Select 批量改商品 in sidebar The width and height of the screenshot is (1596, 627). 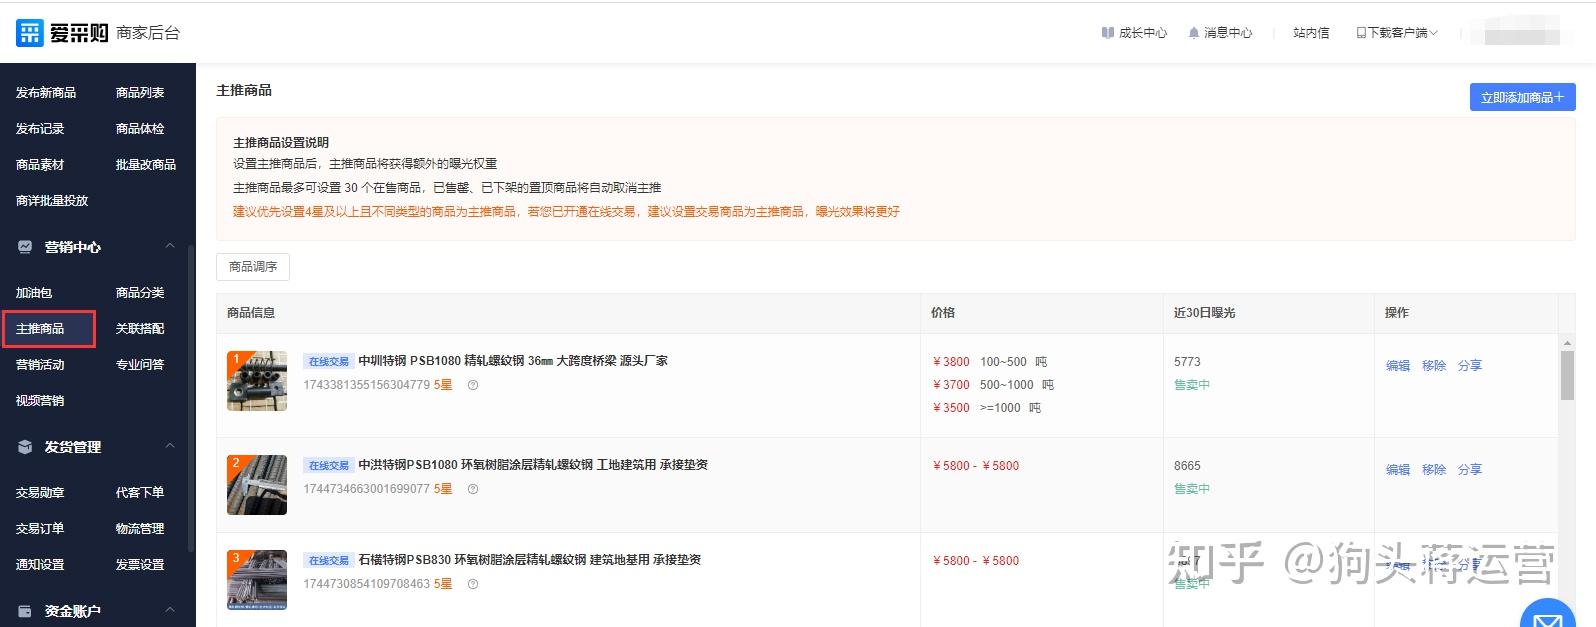click(x=146, y=165)
